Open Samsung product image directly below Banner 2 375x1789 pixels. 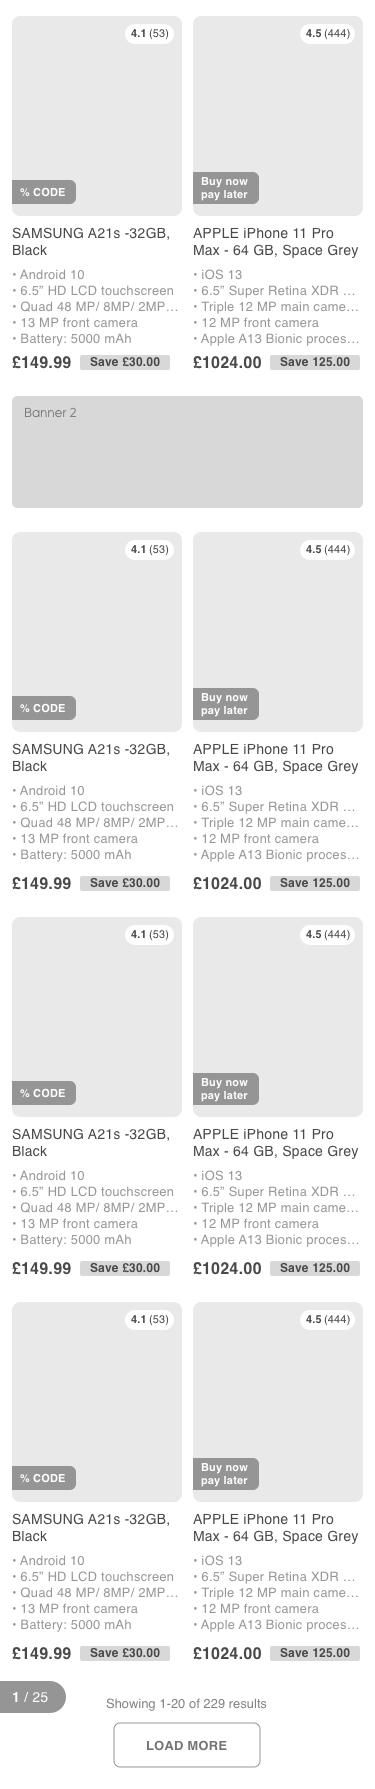click(x=97, y=632)
